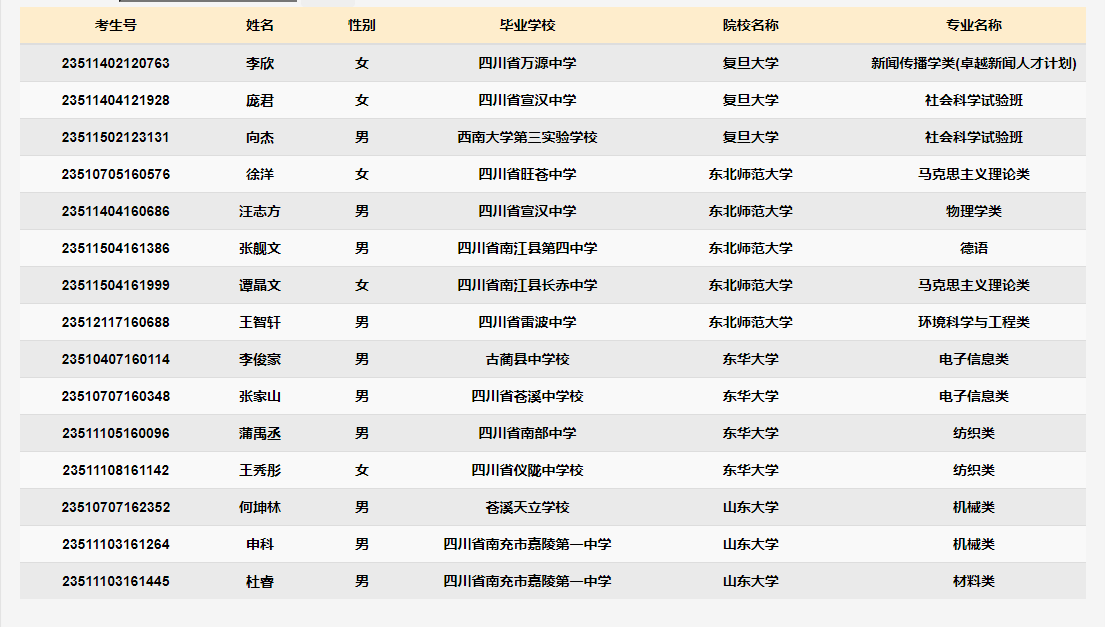Click the major 材料类
The image size is (1105, 627).
click(974, 581)
